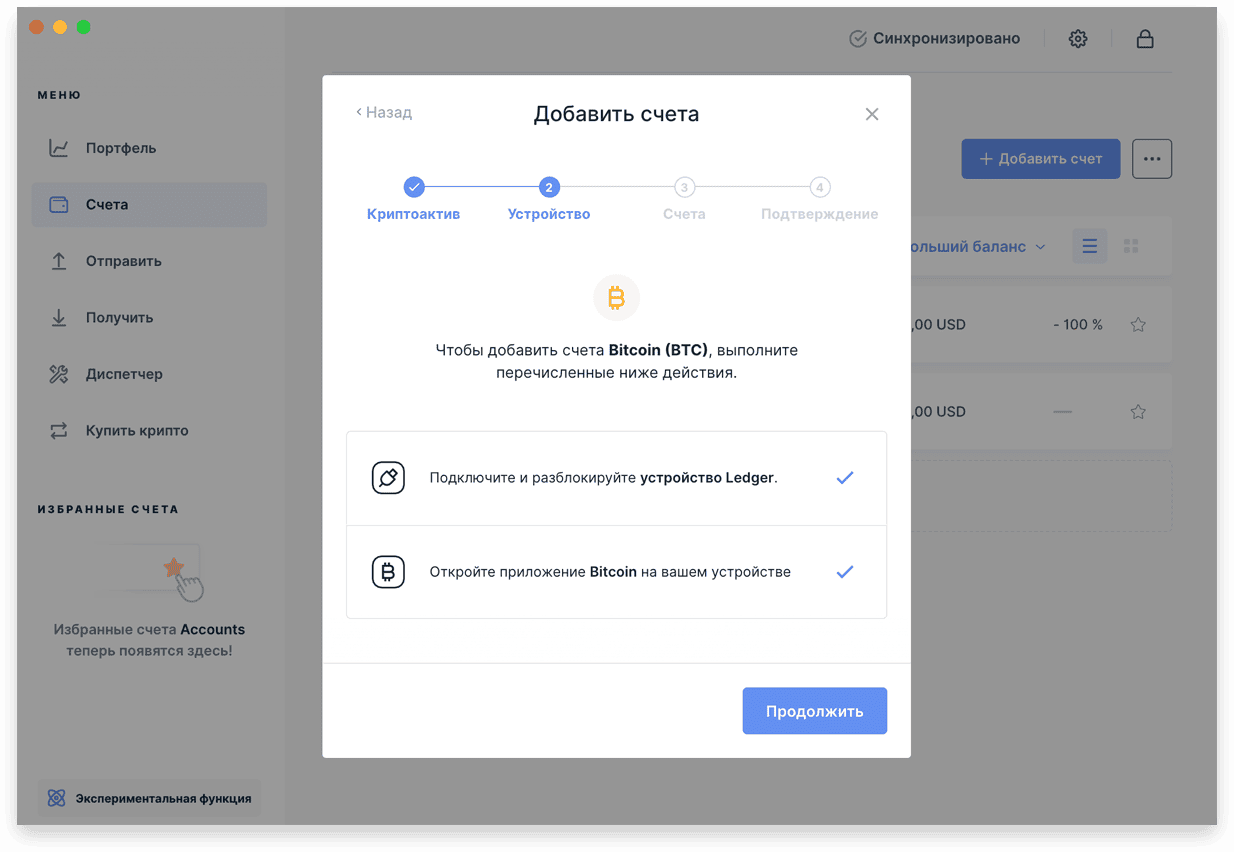Click the Отправить upload arrow icon

click(59, 261)
